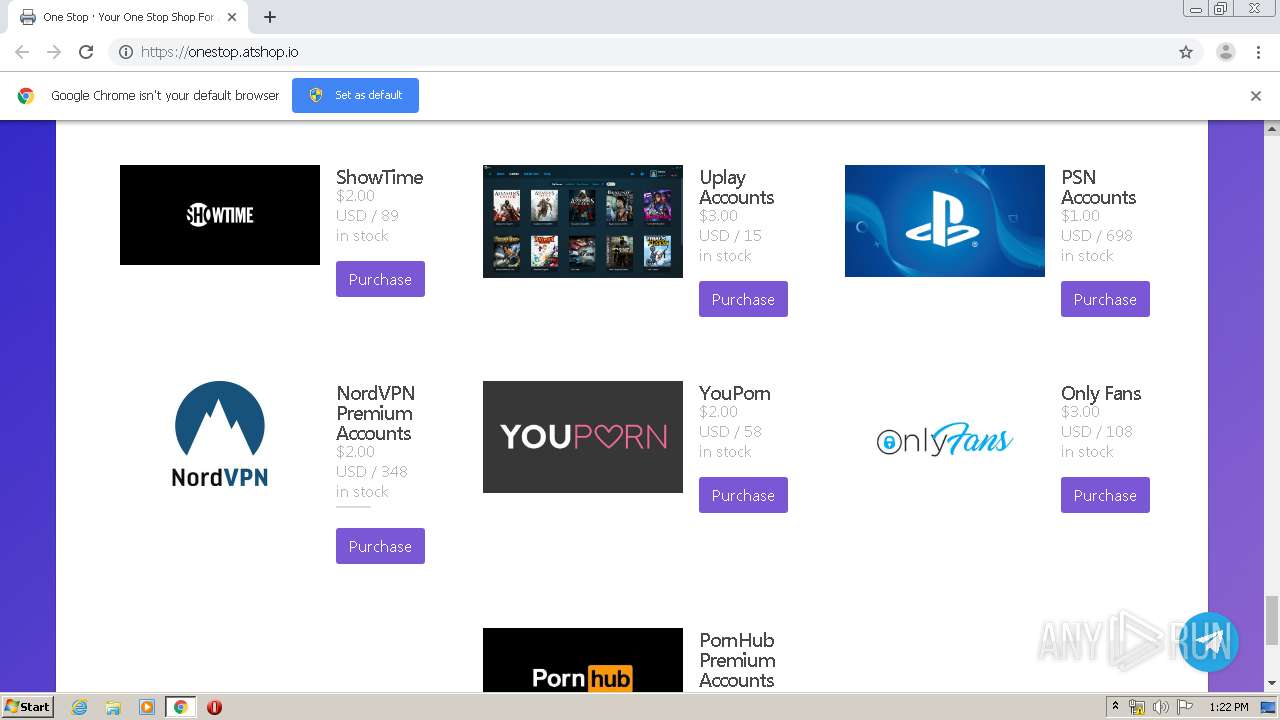Bookmark this page with the star
This screenshot has height=720, width=1280.
pyautogui.click(x=1186, y=52)
